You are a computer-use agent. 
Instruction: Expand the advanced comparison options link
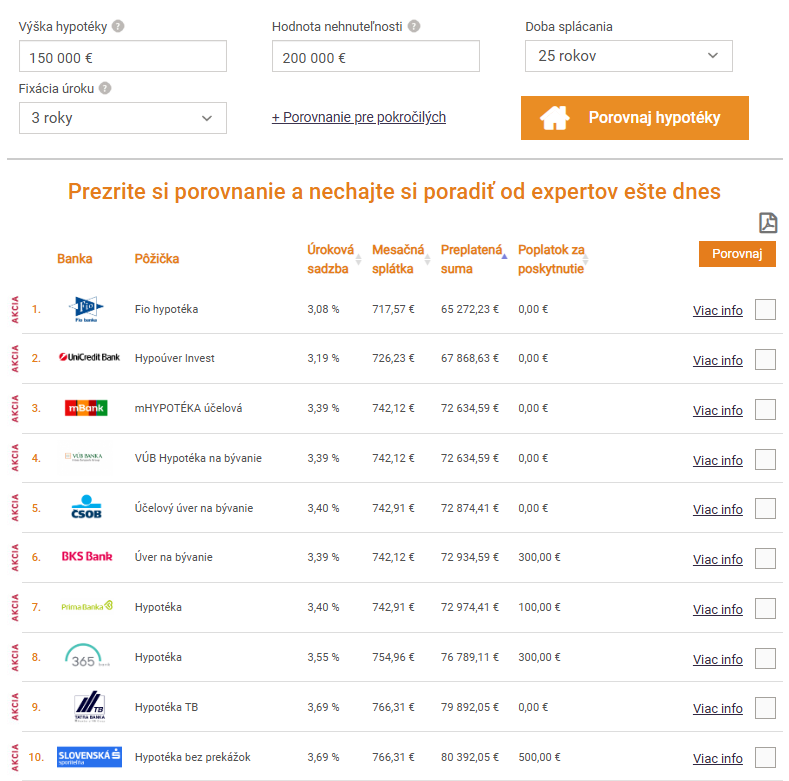tap(358, 117)
